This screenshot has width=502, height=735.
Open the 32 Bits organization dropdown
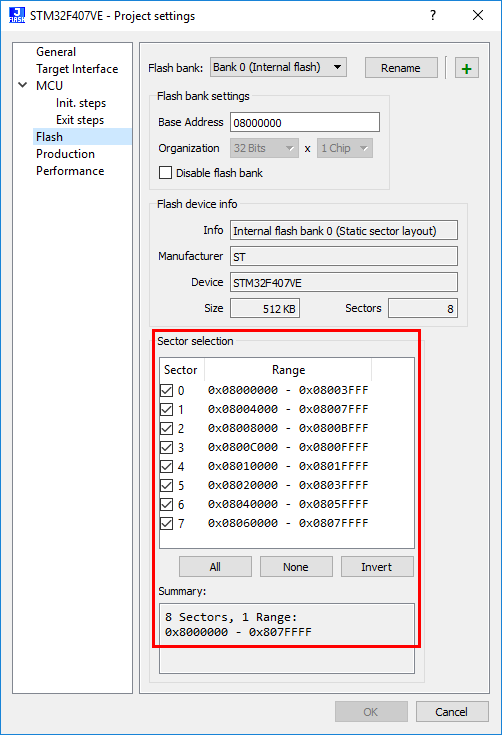[x=264, y=148]
